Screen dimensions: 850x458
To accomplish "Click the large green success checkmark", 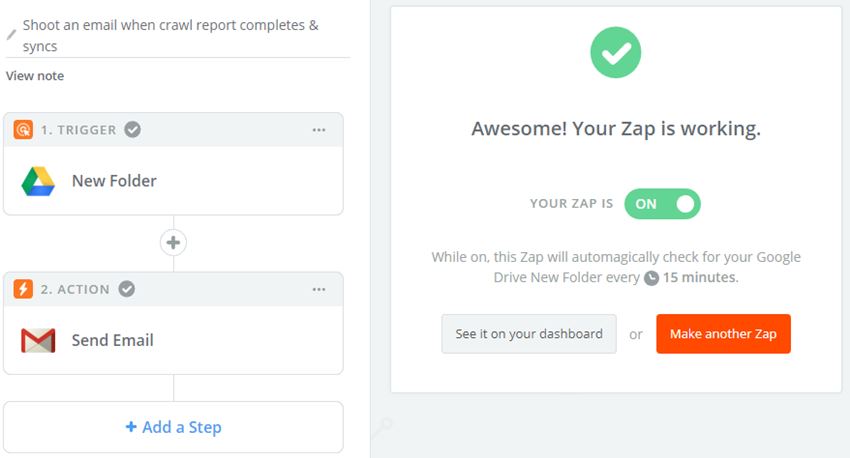I will [616, 52].
